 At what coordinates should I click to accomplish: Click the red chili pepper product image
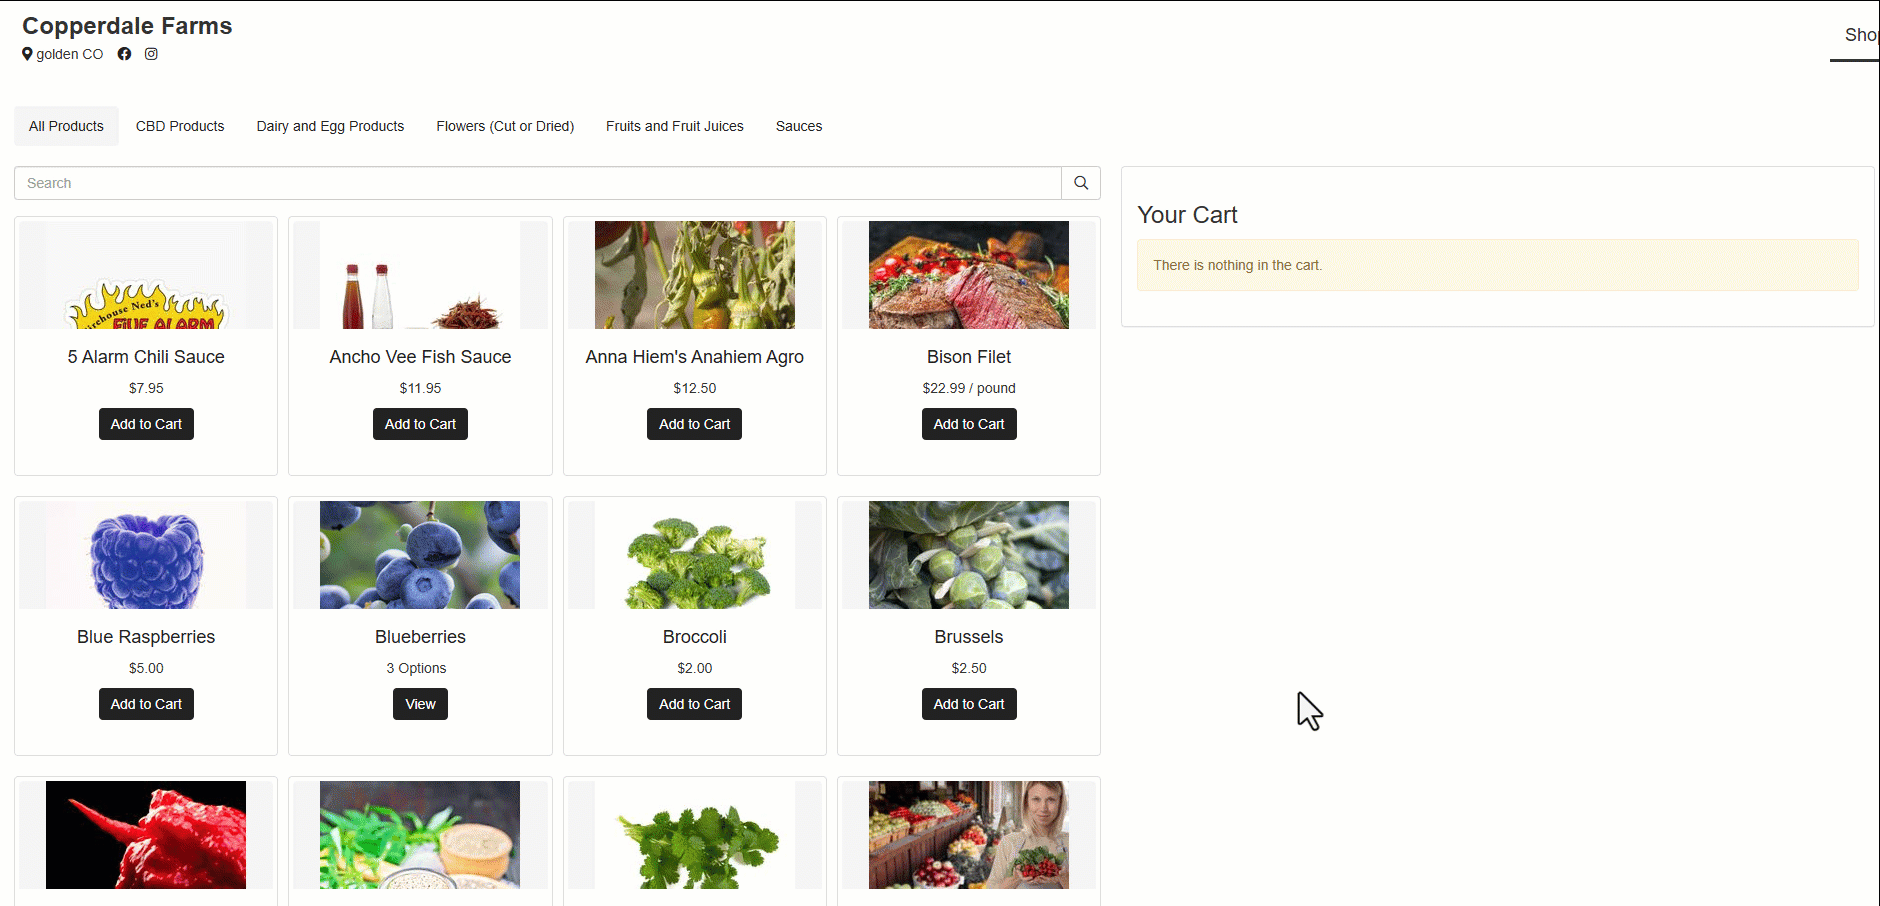146,835
